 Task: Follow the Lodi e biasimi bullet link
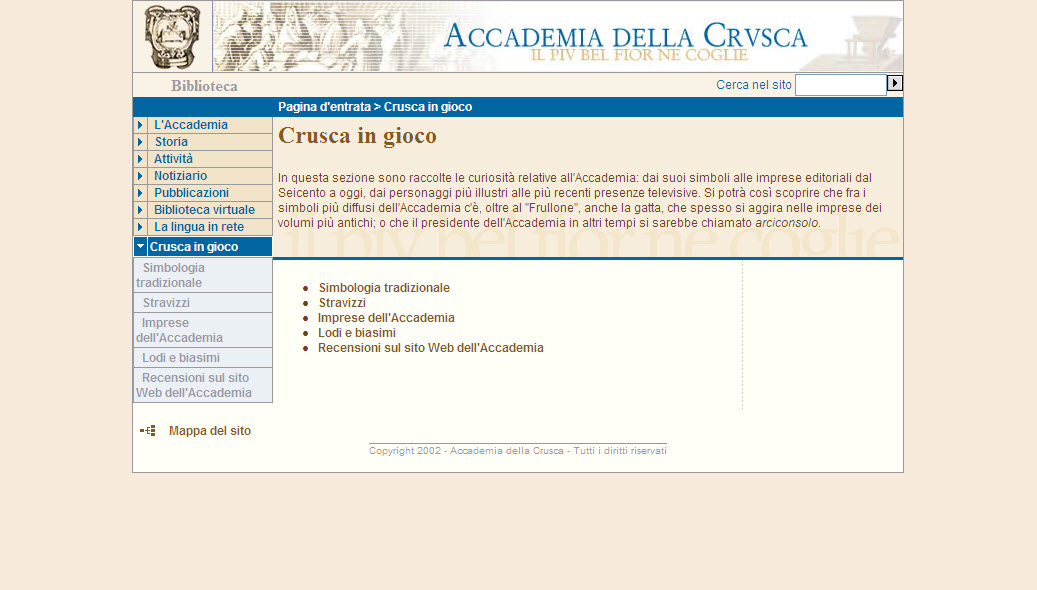click(356, 333)
